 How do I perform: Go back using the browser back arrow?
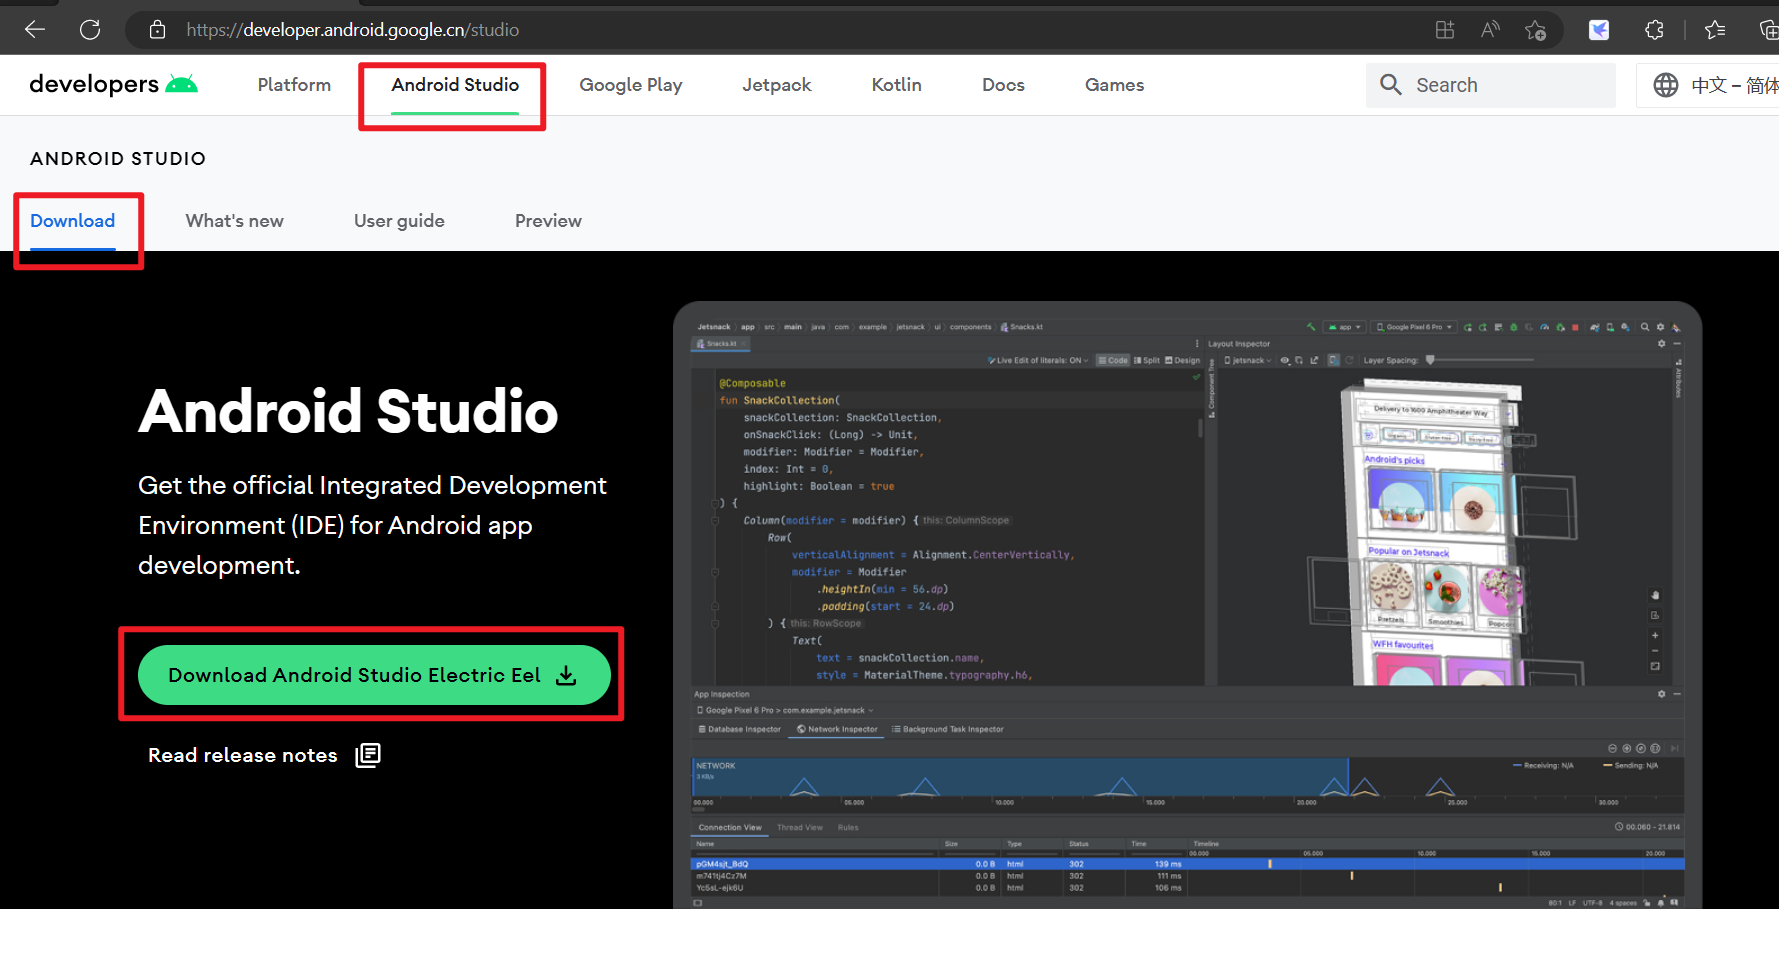[35, 30]
